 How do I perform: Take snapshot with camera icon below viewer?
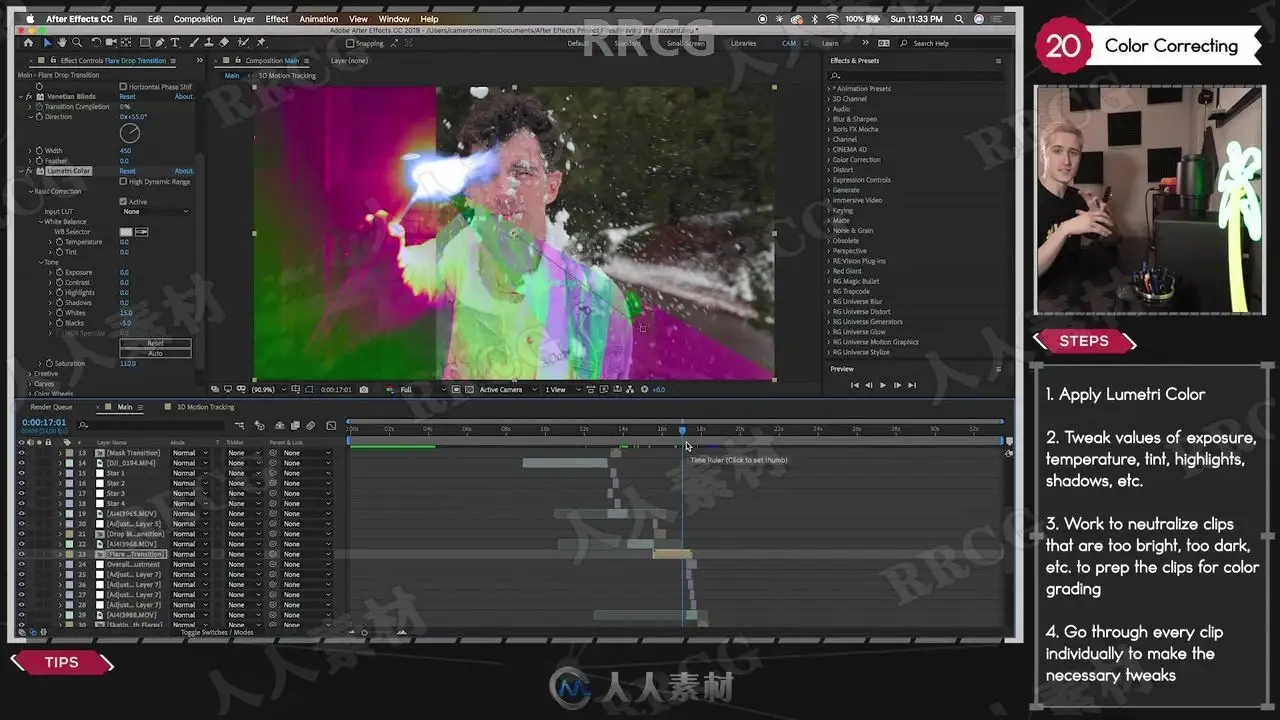[363, 389]
